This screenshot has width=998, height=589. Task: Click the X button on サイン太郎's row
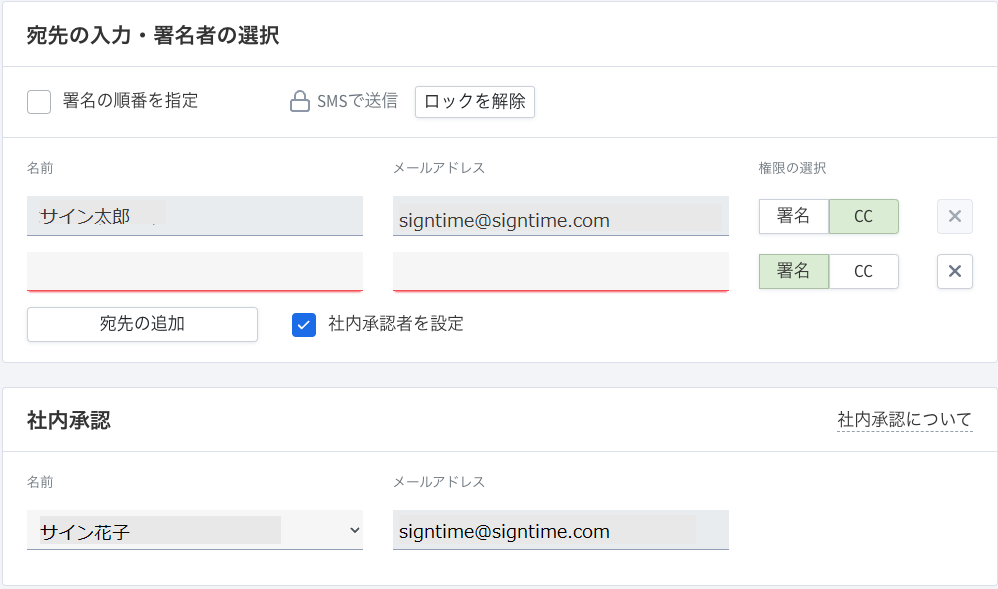(x=954, y=216)
